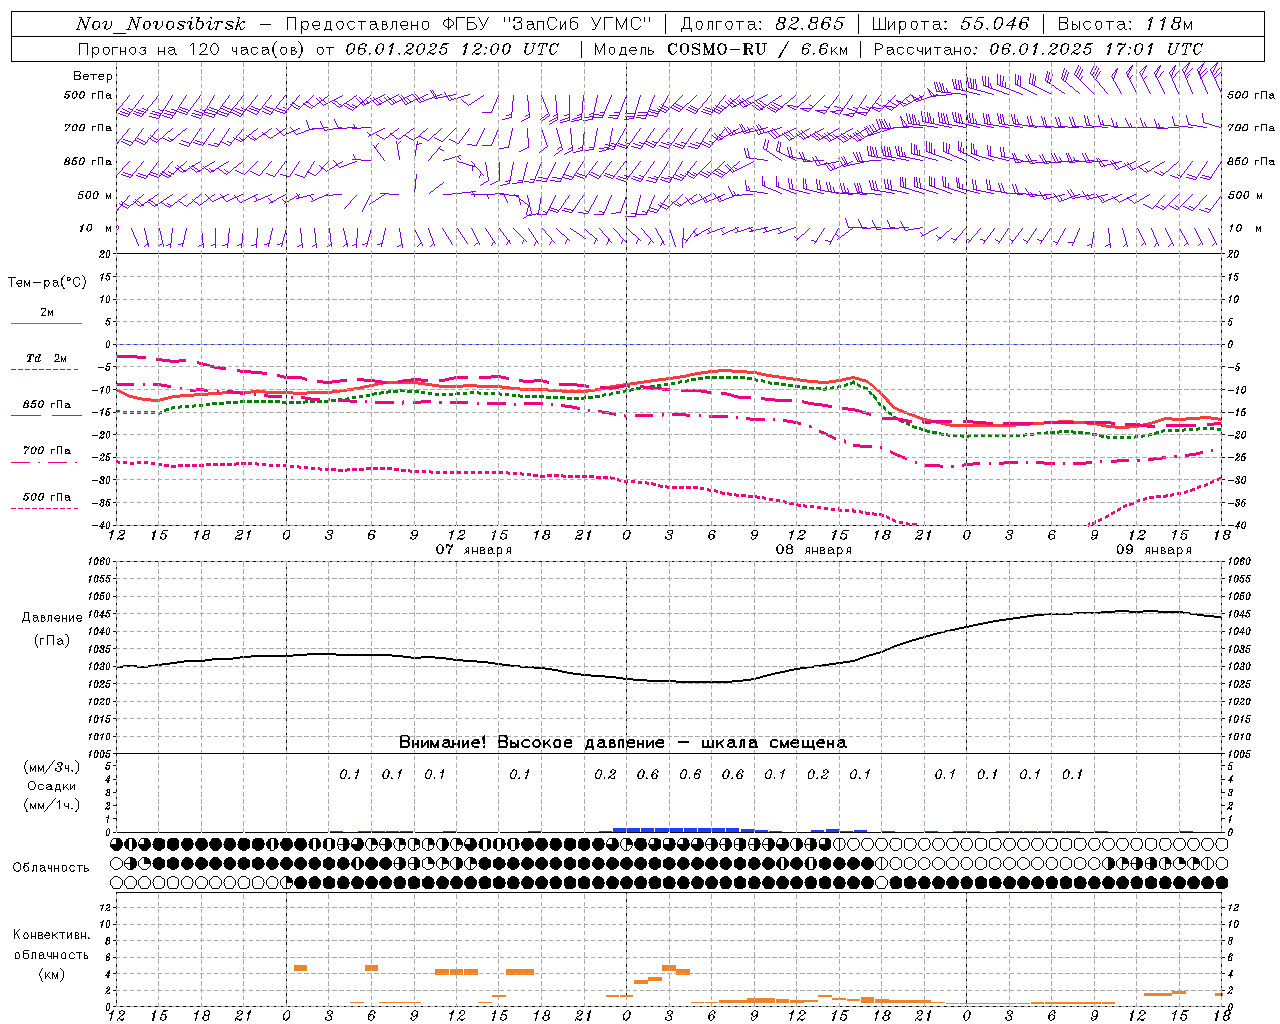Viewport: 1280px width, 1024px height.
Task: Click the Внимание! Высокое давление warning text
Action: [623, 743]
